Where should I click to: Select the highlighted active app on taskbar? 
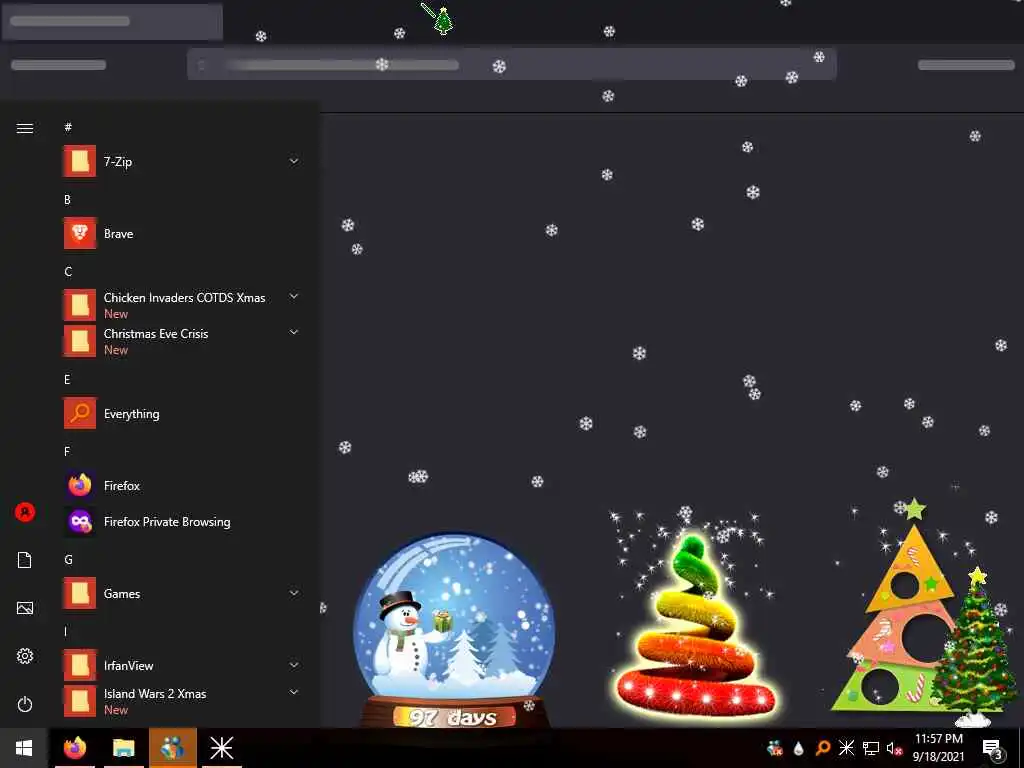point(172,748)
